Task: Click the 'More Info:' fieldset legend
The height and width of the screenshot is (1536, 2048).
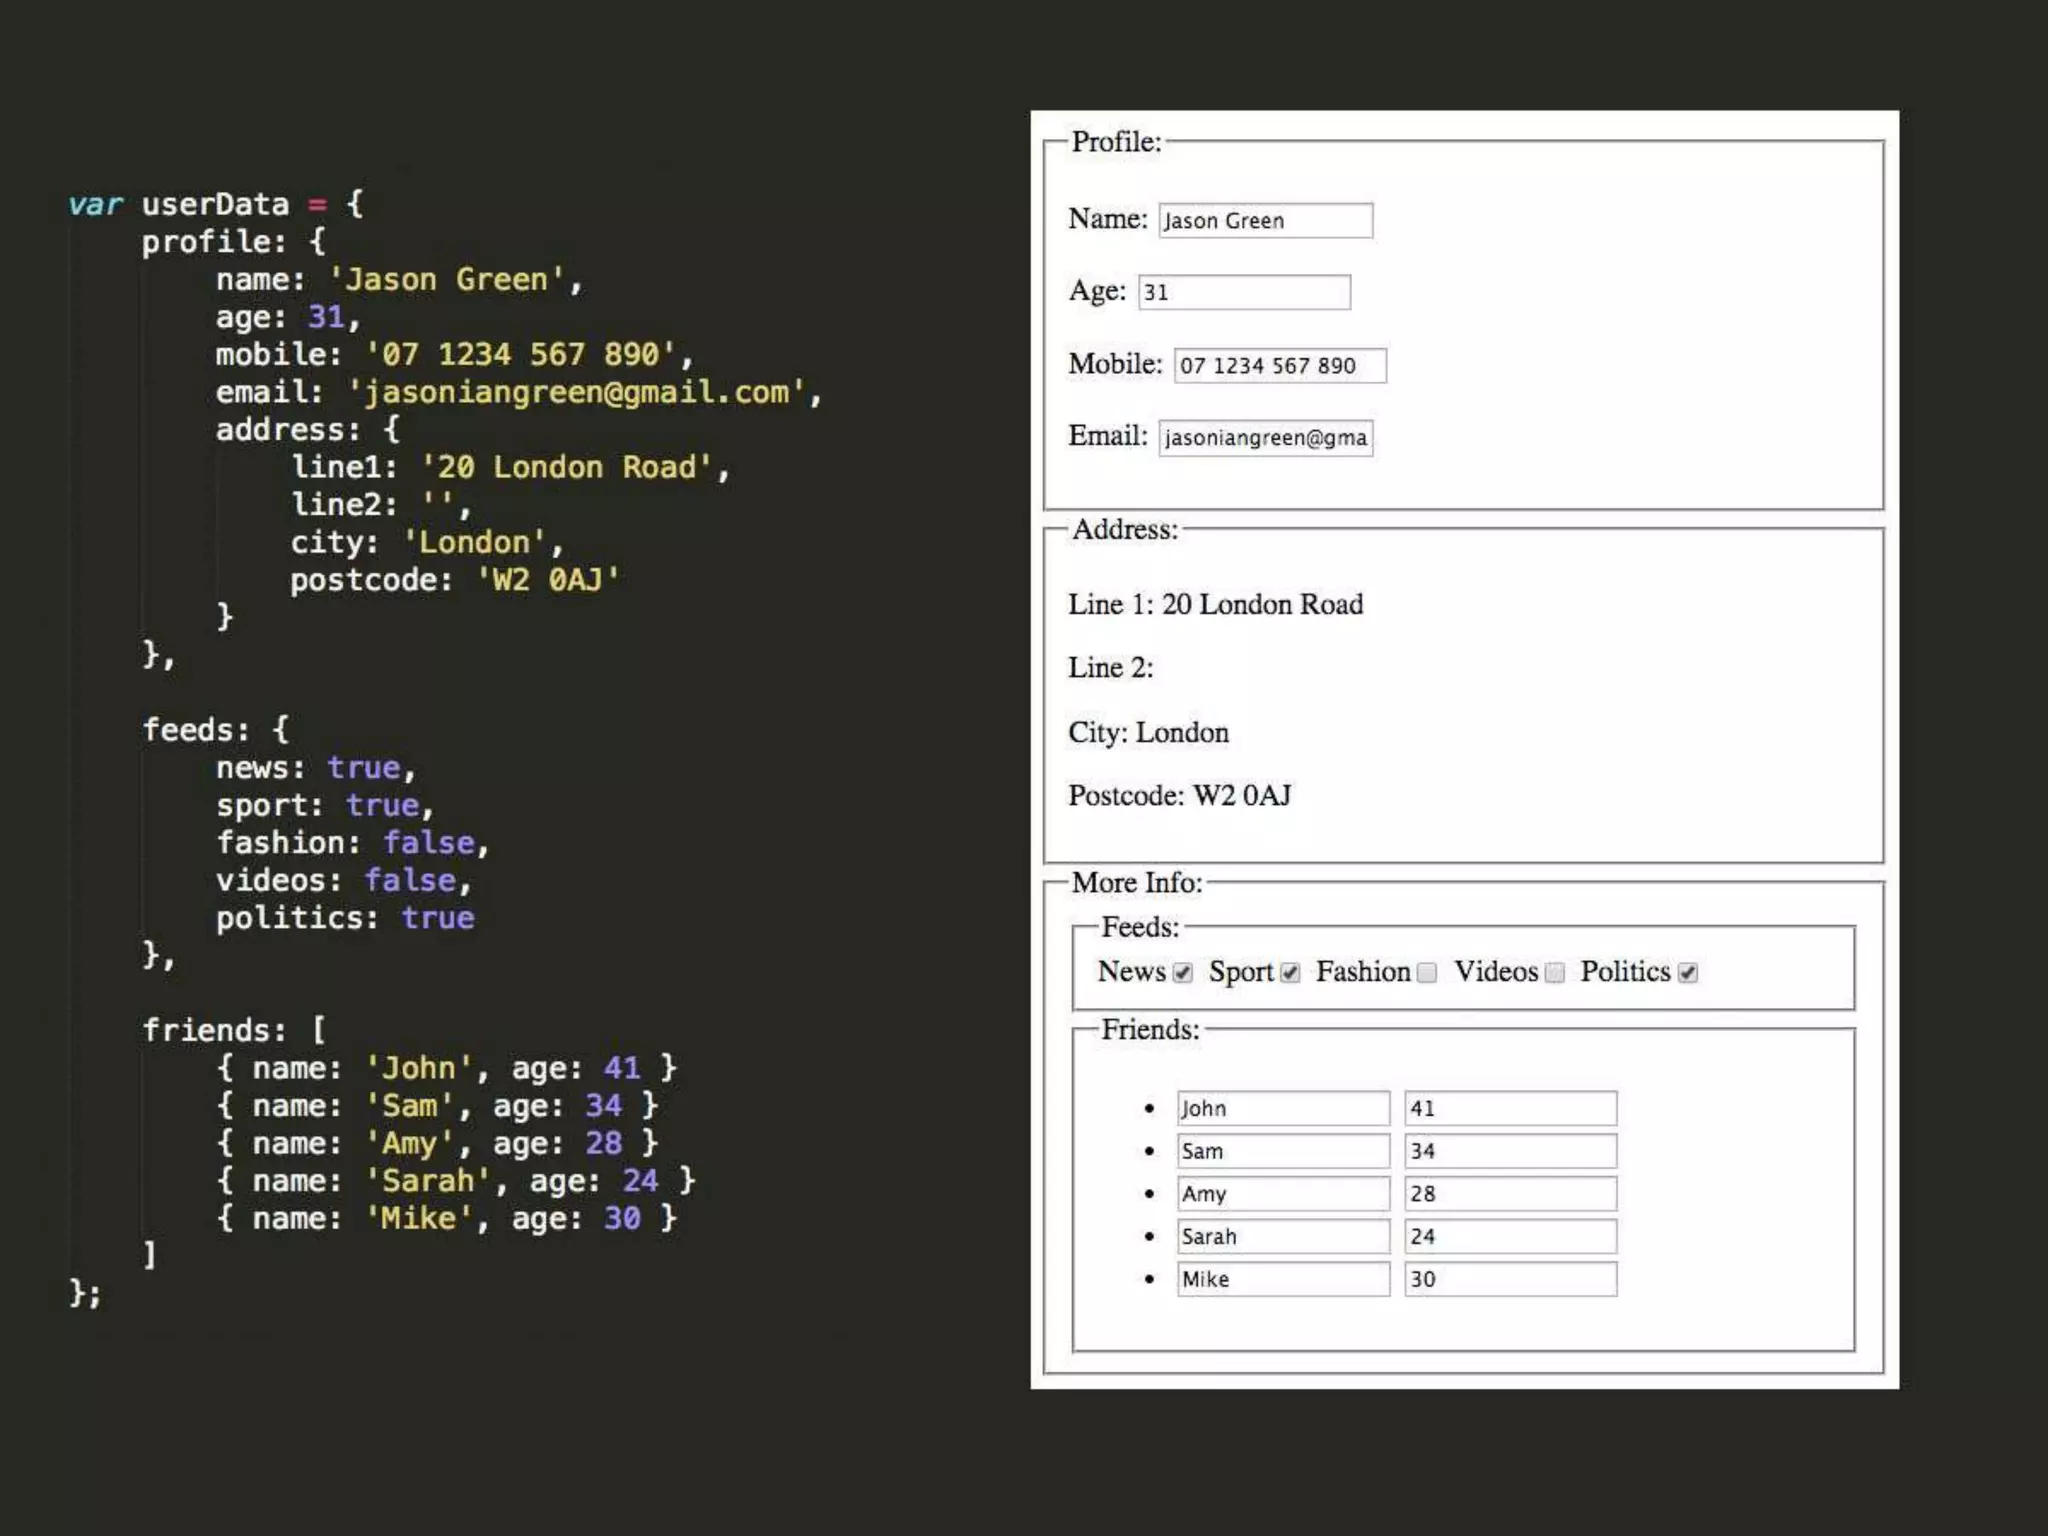Action: pos(1137,882)
